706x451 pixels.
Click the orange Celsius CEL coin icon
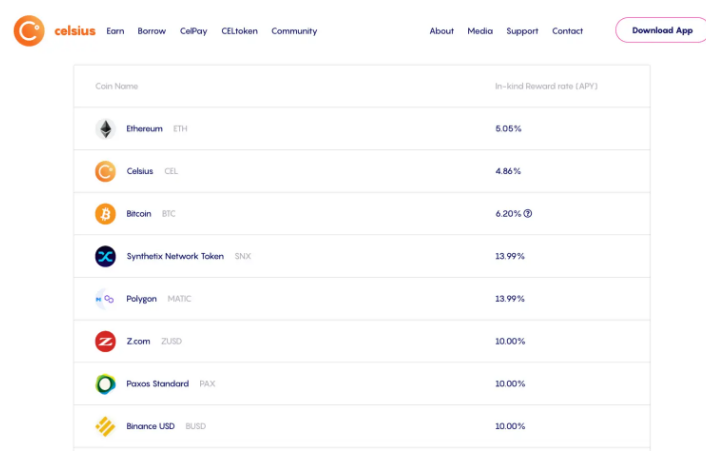tap(105, 171)
